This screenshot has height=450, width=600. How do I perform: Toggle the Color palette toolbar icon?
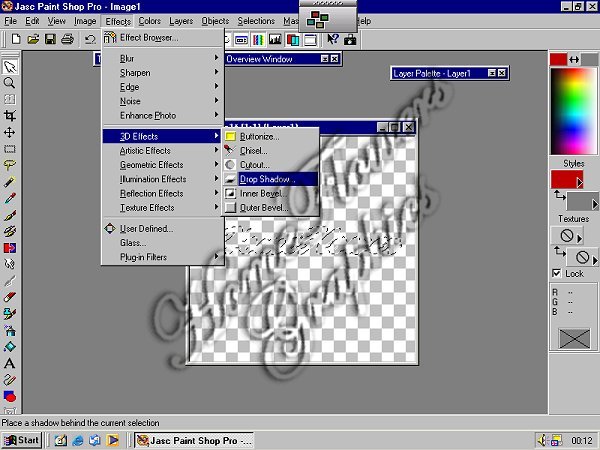point(258,39)
